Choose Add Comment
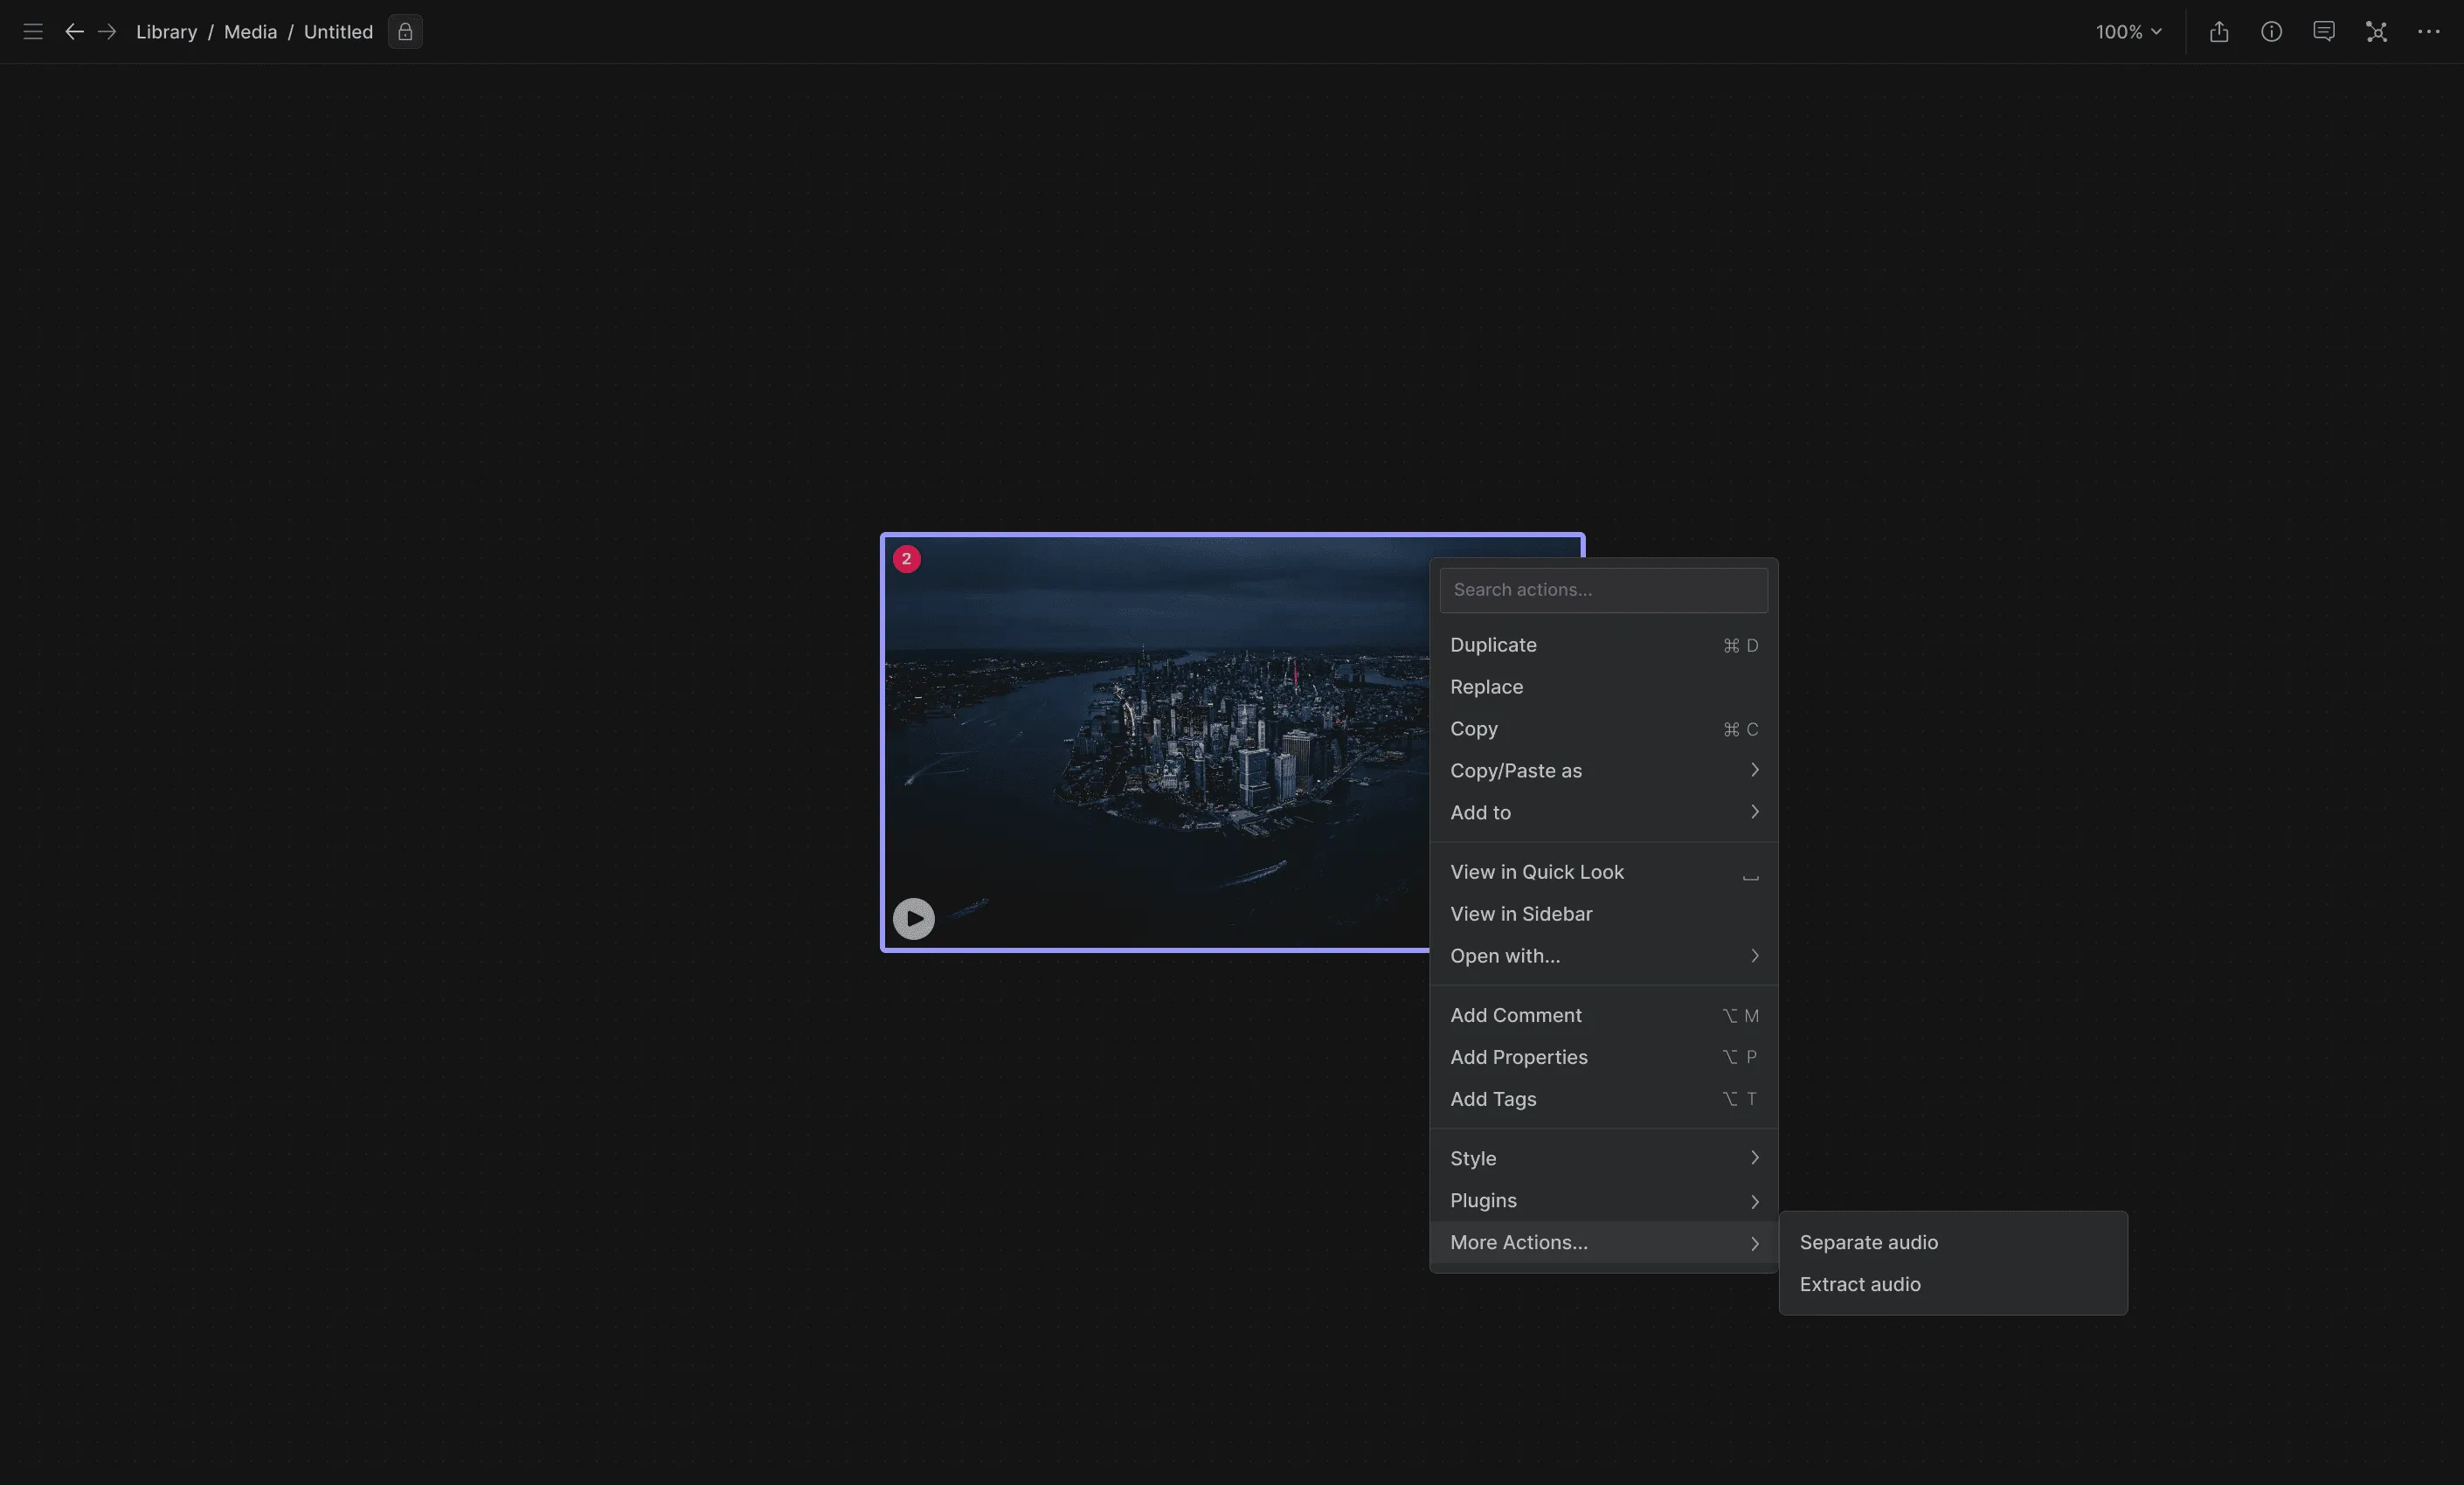Screen dimensions: 2464x1485 coord(1603,1015)
